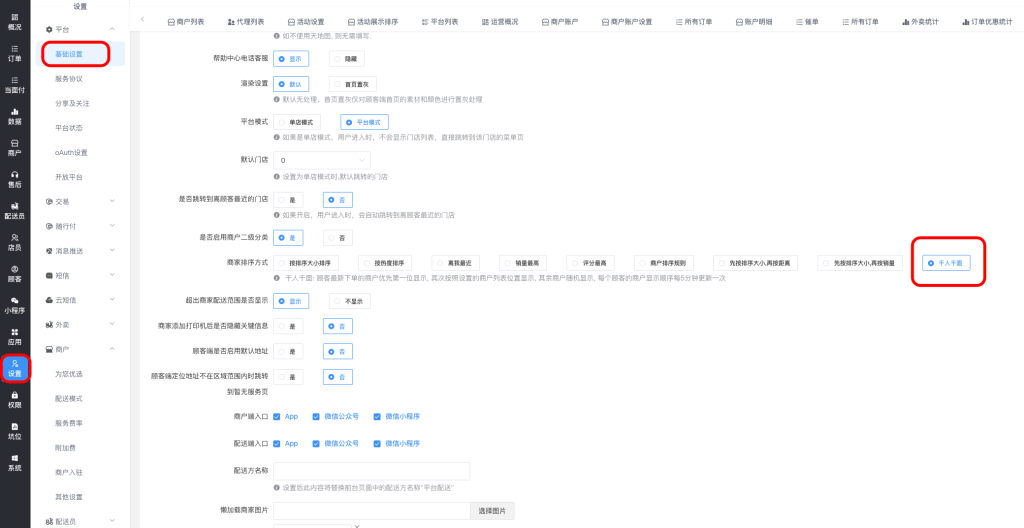Click the 订单 orders sidebar icon

[14, 53]
